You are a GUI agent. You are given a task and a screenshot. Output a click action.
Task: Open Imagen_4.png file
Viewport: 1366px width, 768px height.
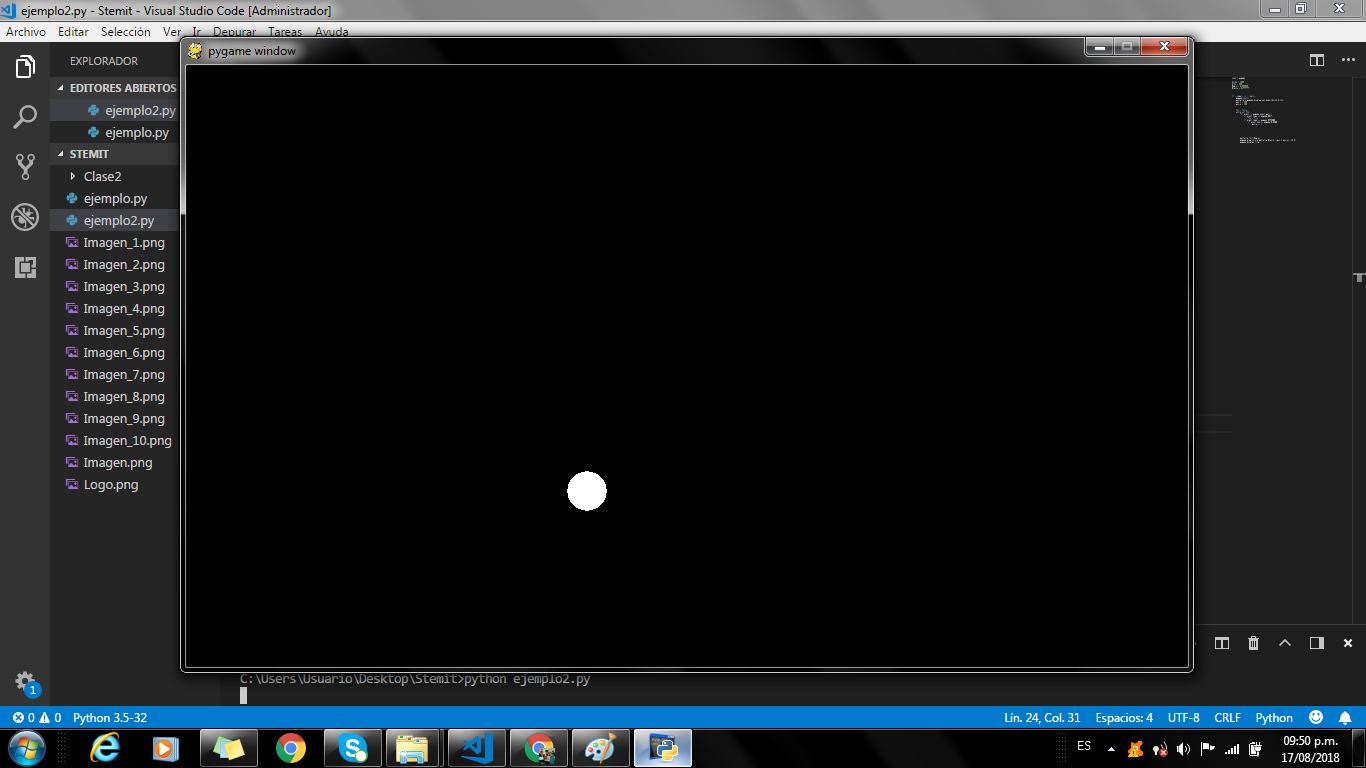[x=115, y=308]
